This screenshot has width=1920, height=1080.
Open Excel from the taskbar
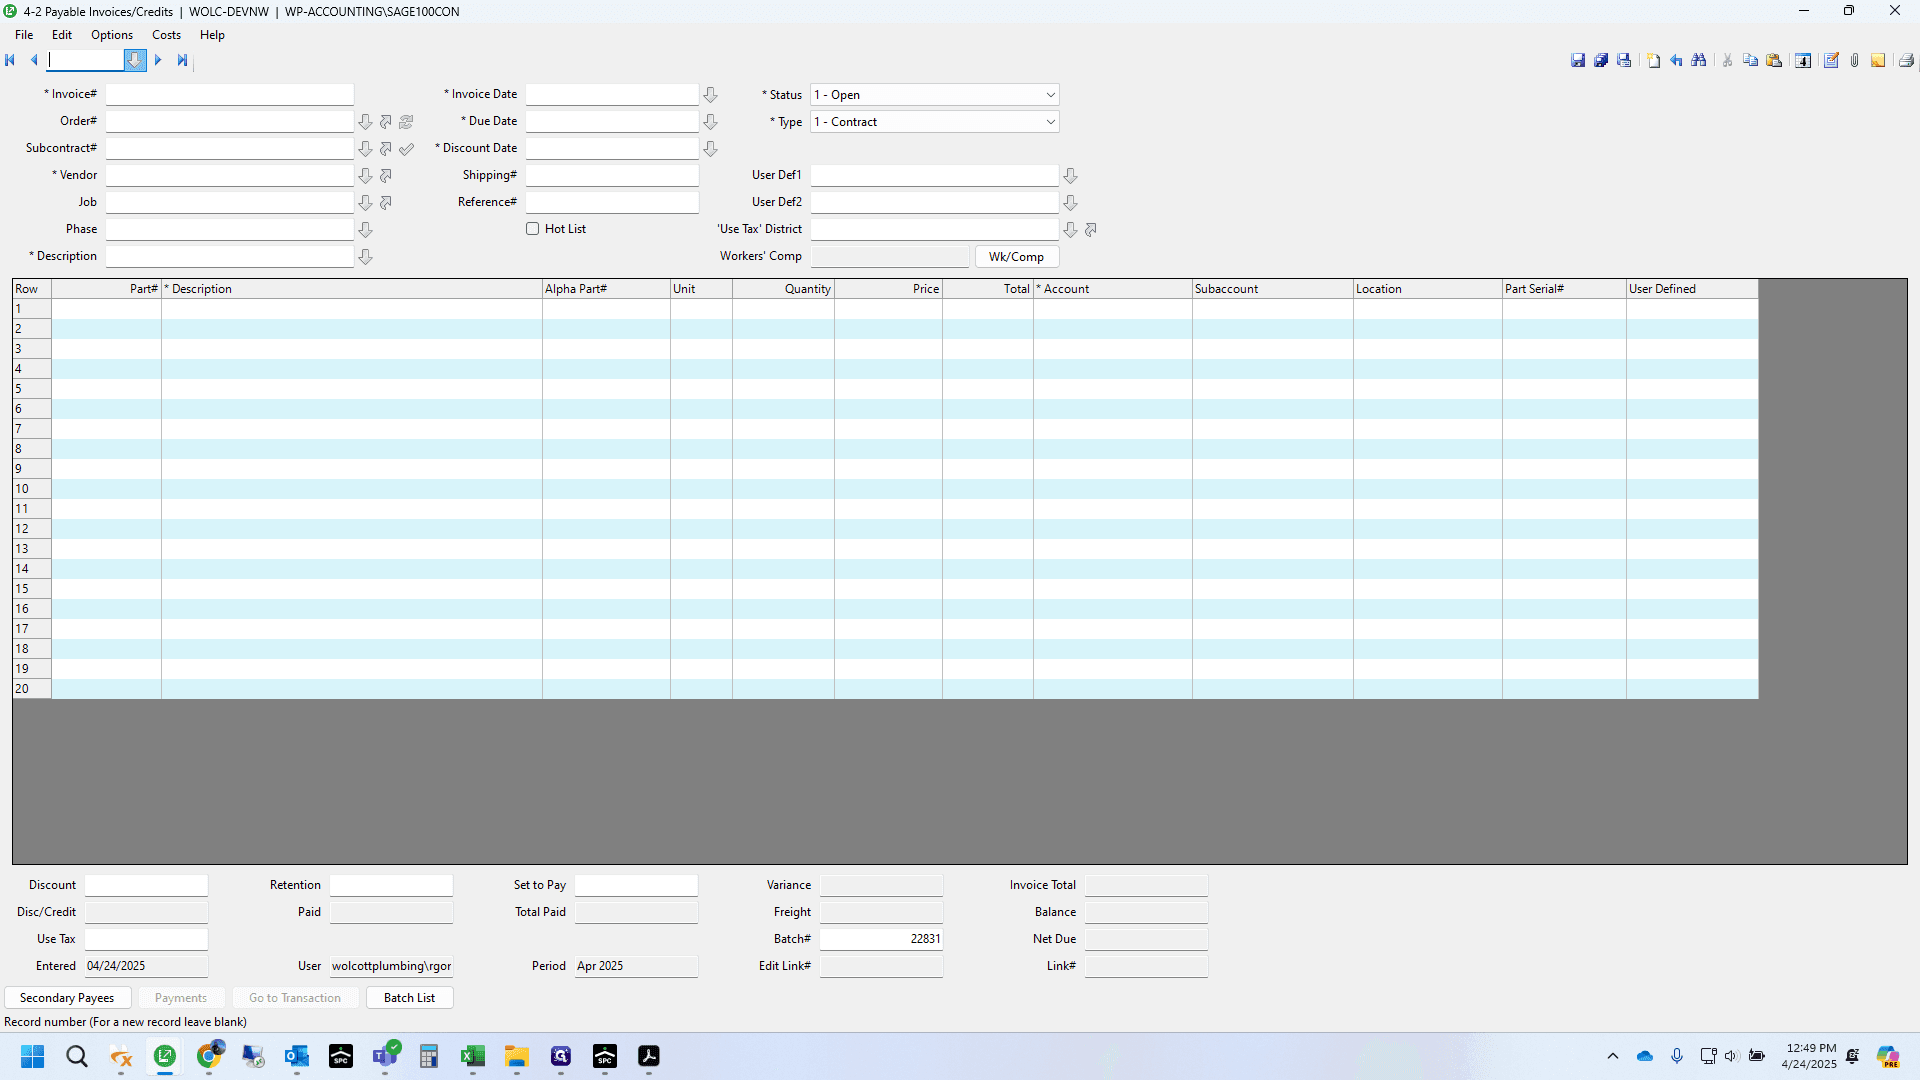(472, 1056)
